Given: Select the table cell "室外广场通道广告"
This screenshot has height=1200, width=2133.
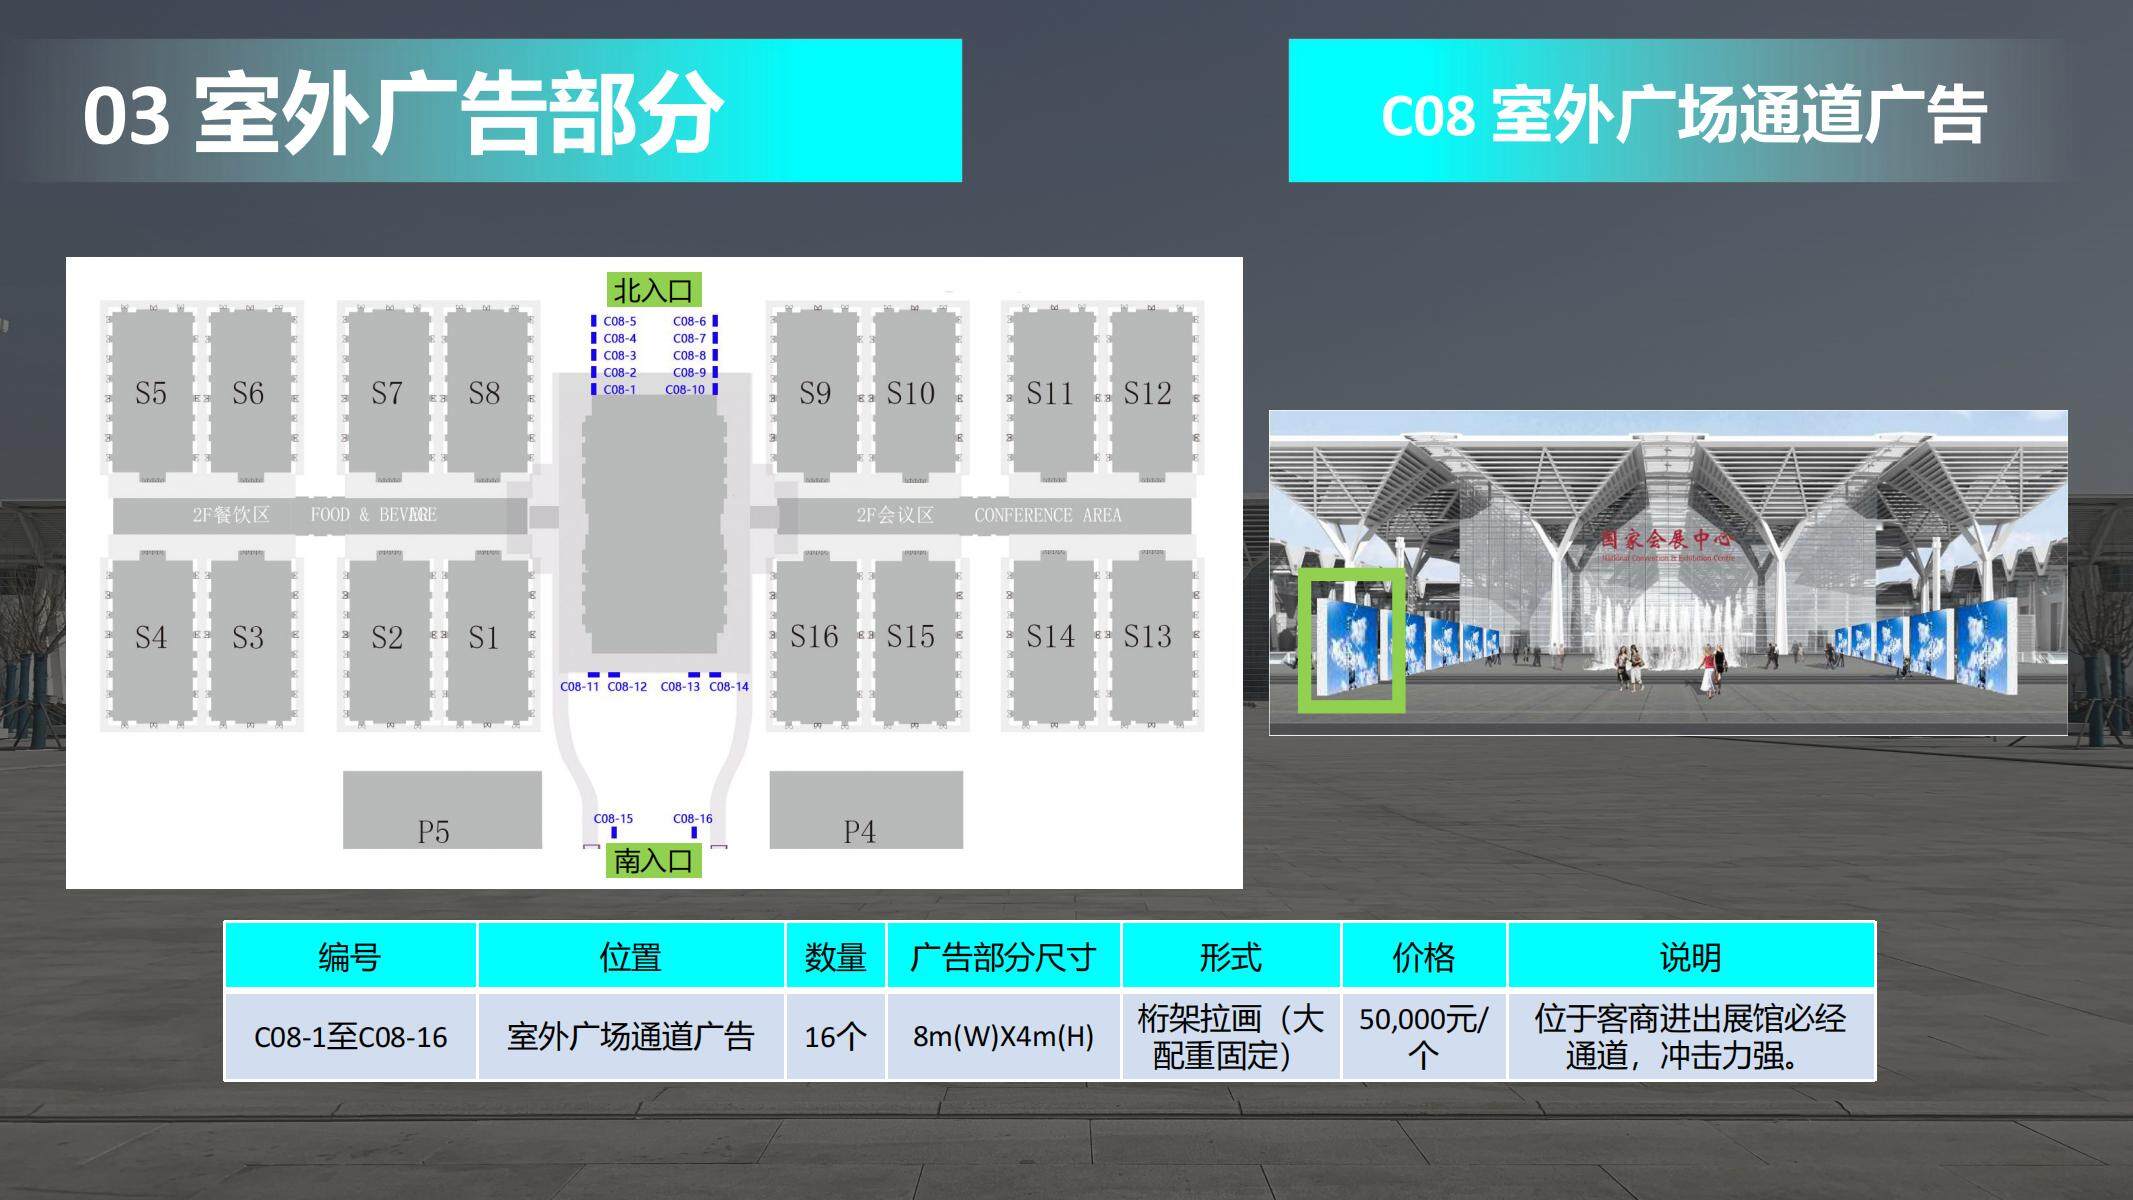Looking at the screenshot, I should [631, 1037].
